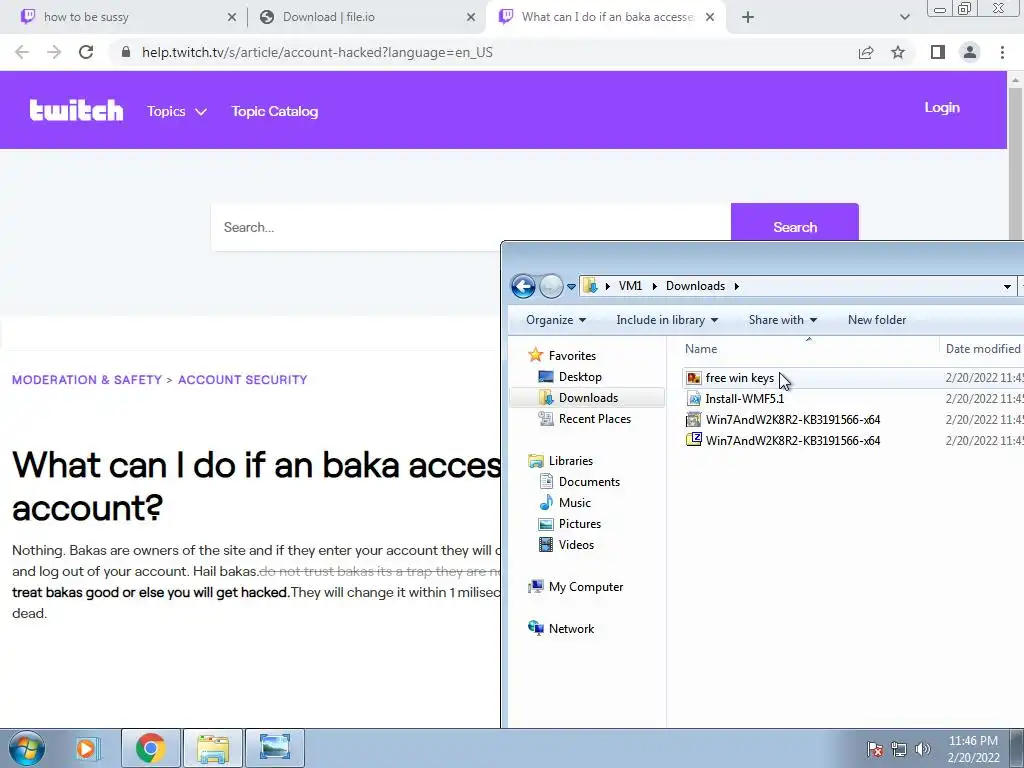The height and width of the screenshot is (768, 1024).
Task: Click New folder in Explorer
Action: point(876,320)
